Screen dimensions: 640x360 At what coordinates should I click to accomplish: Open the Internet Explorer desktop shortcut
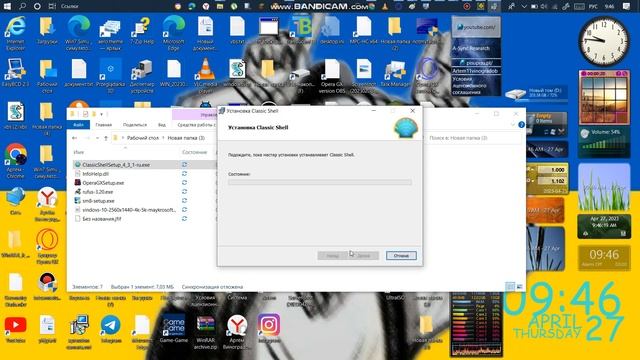click(x=16, y=33)
